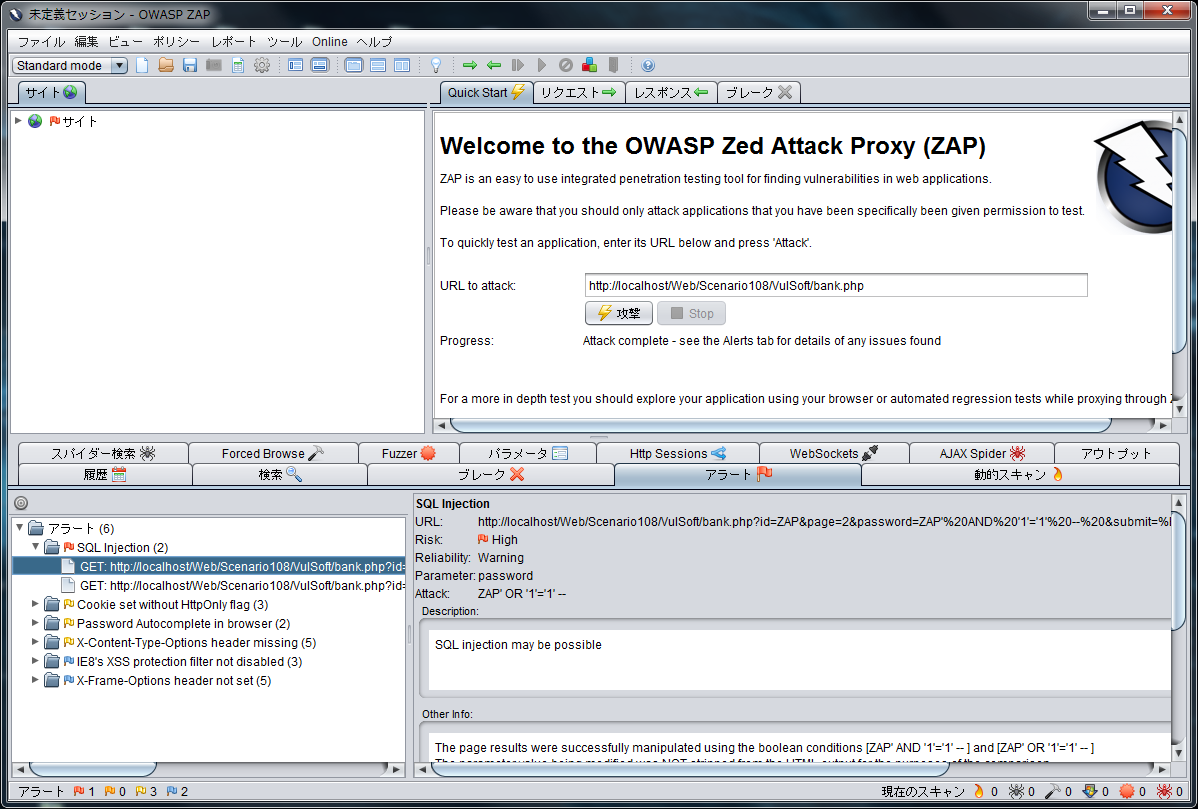Open Options using the gear icon
Viewport: 1198px width, 809px height.
[262, 66]
